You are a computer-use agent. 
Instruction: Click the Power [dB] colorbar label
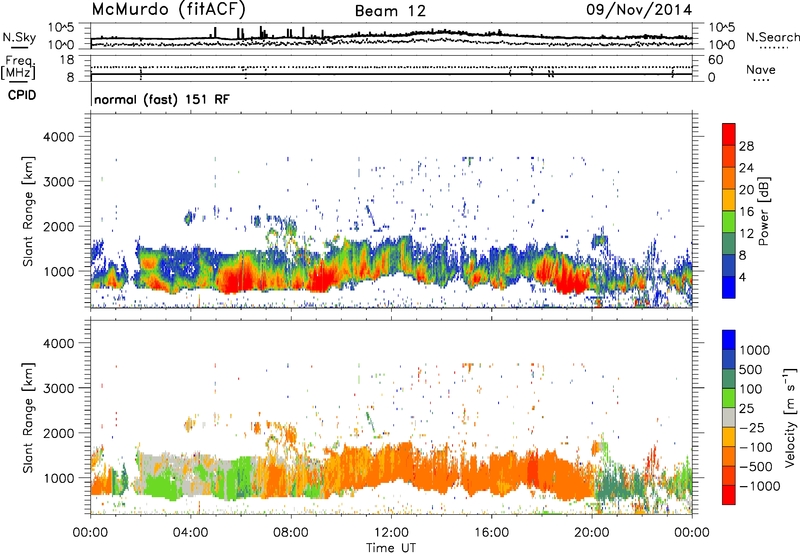(763, 211)
